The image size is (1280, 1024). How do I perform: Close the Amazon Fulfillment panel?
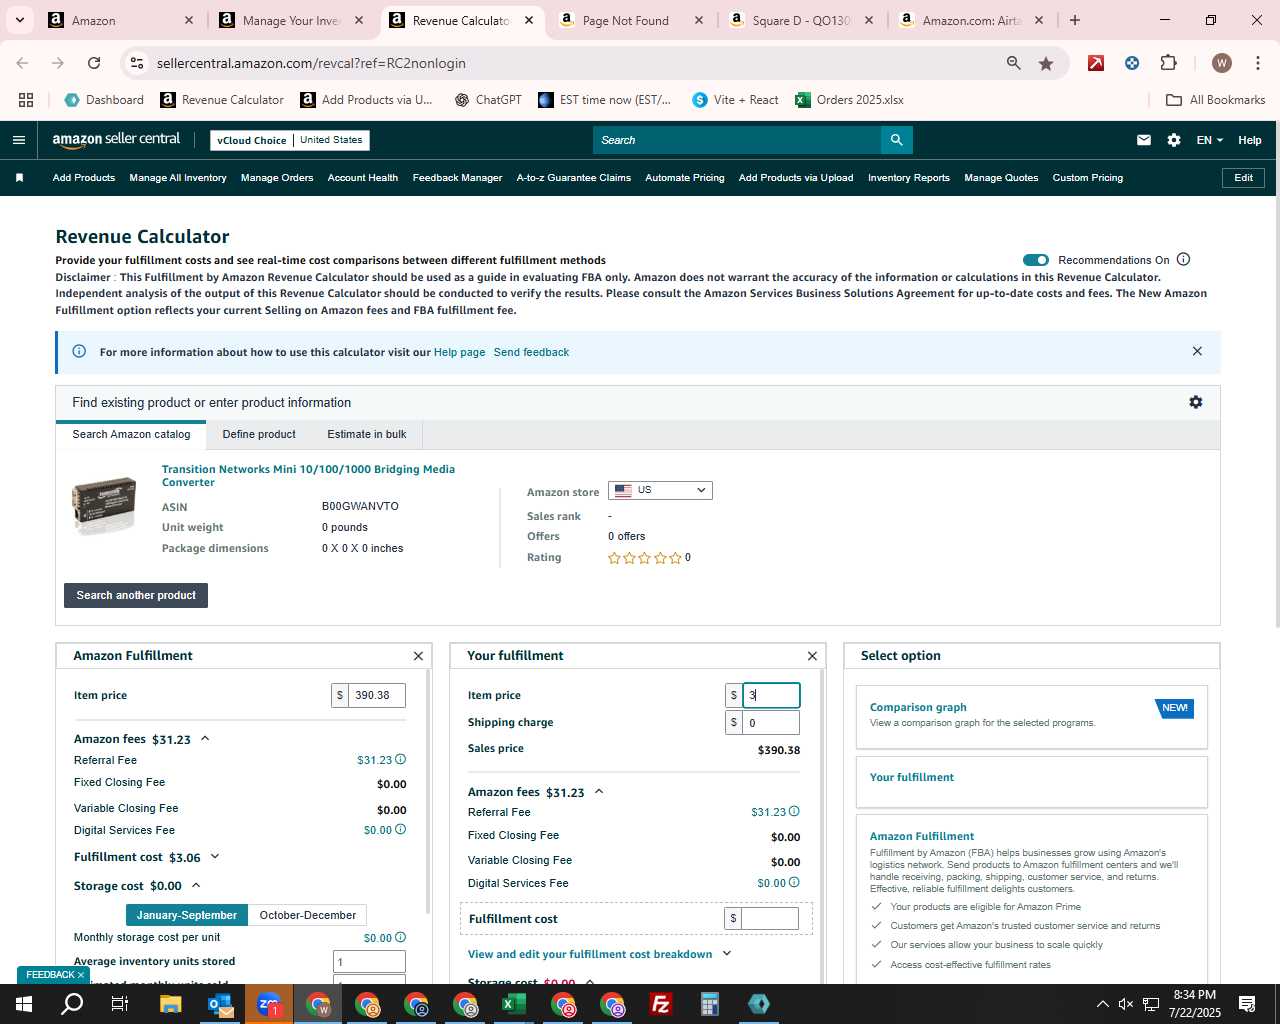click(x=418, y=656)
